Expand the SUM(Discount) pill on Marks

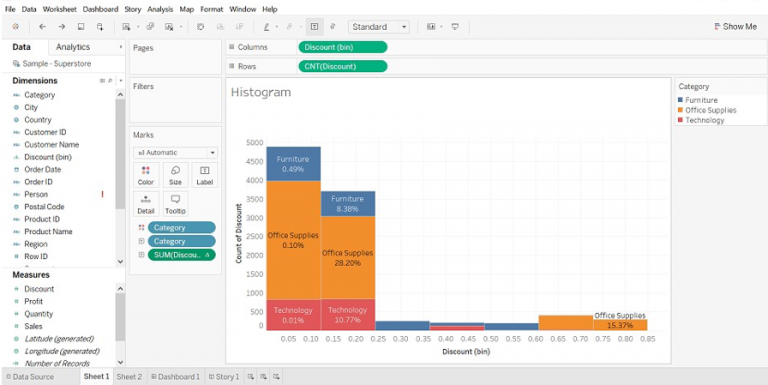pos(141,255)
